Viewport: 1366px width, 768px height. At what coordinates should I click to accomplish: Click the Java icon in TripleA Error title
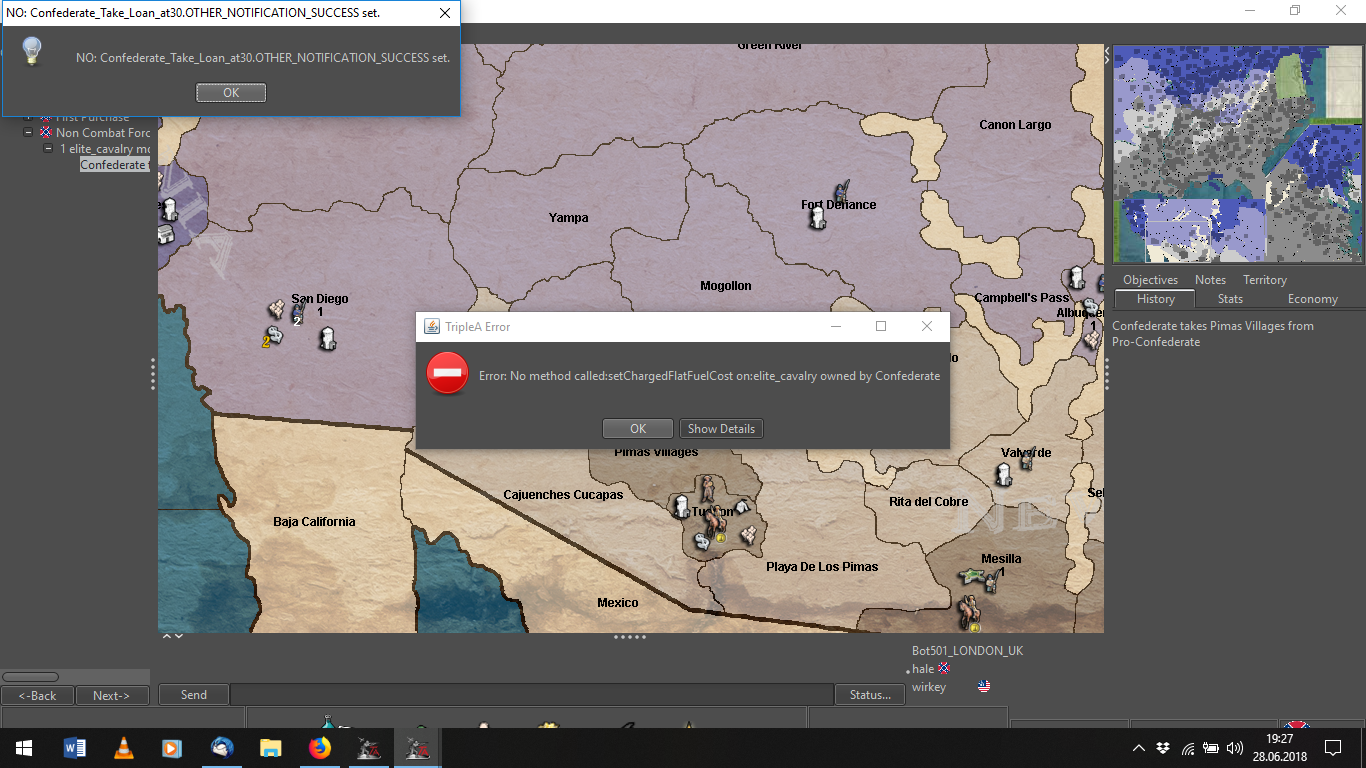tap(432, 327)
